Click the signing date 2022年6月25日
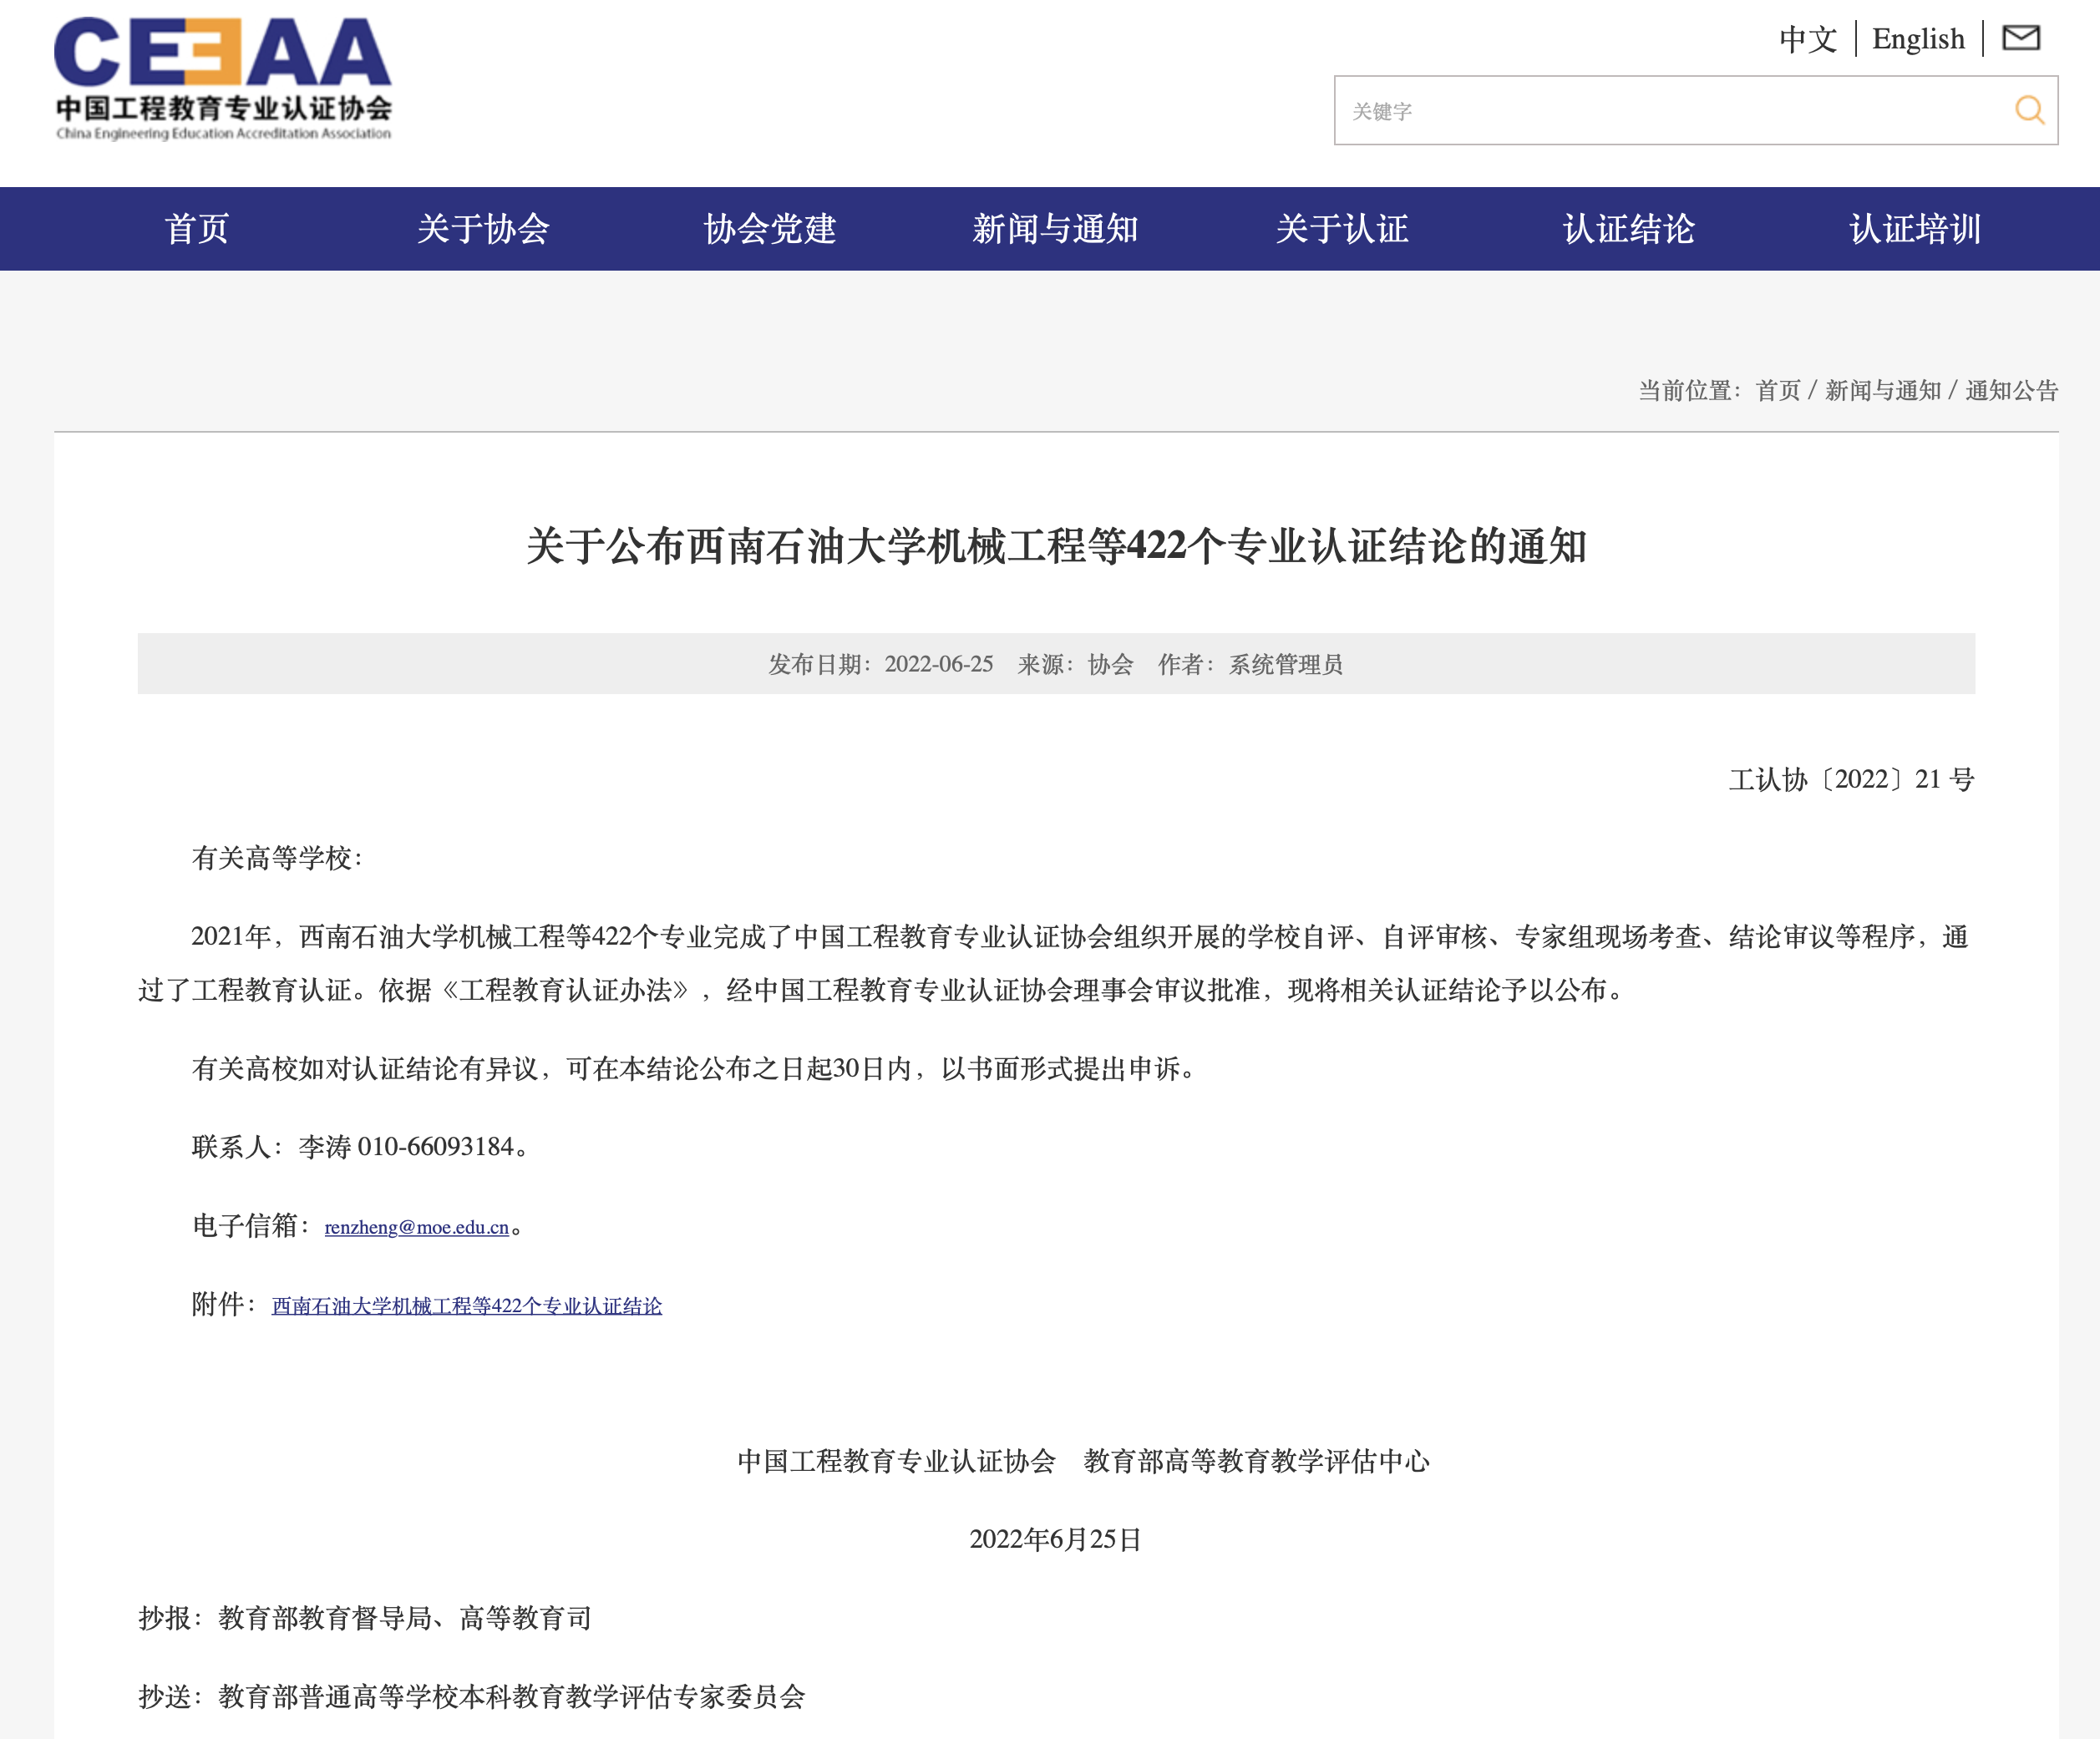The image size is (2100, 1739). tap(1056, 1539)
